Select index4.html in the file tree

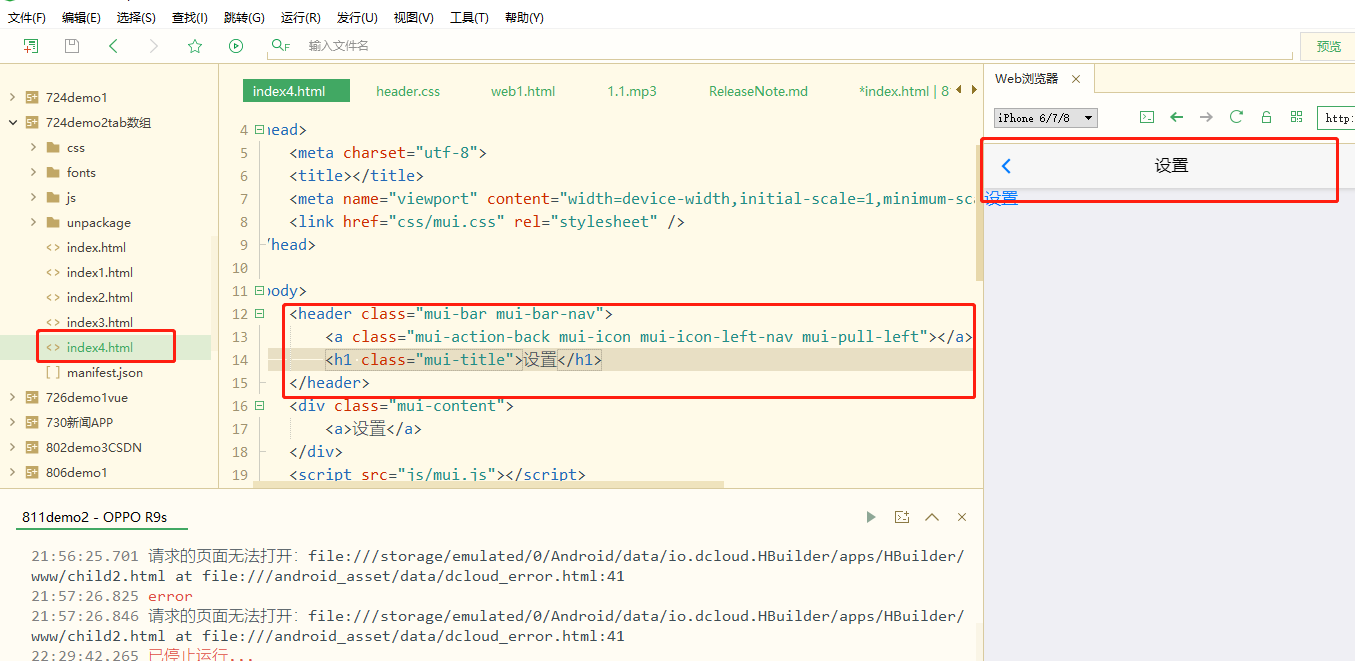click(x=100, y=347)
